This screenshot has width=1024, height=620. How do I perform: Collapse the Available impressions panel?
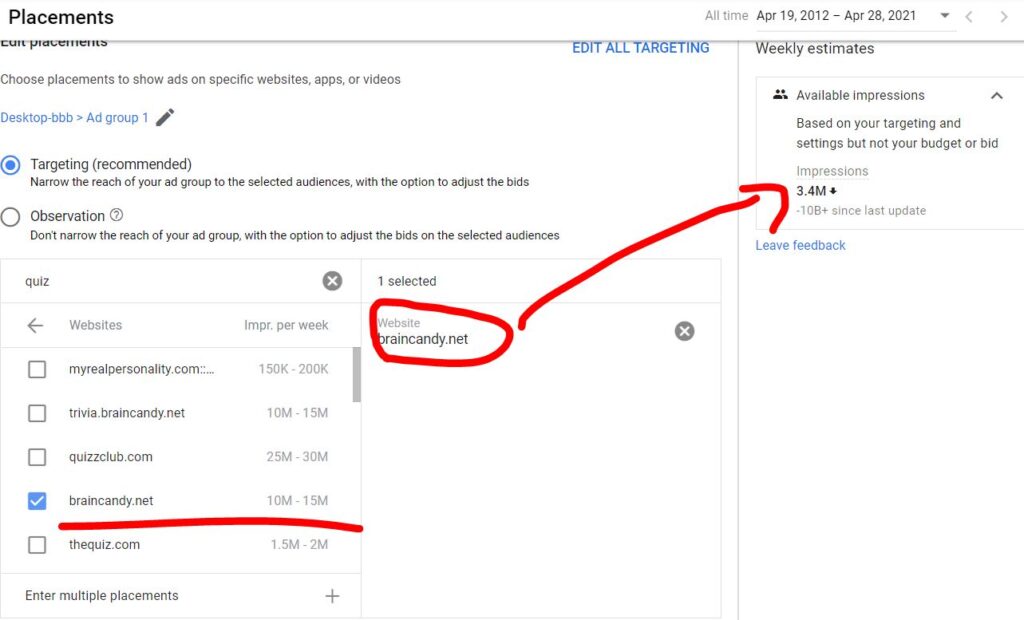[997, 95]
